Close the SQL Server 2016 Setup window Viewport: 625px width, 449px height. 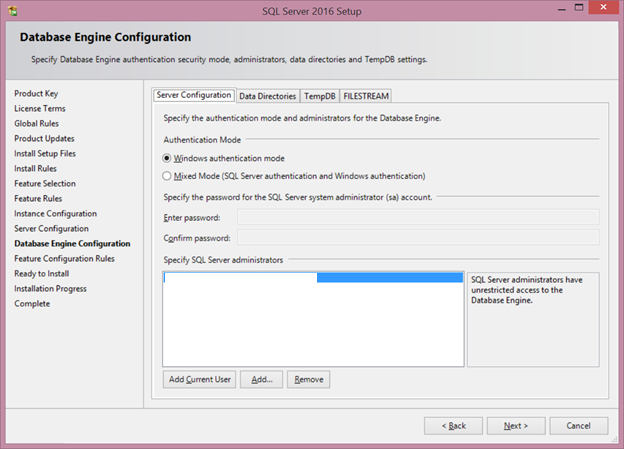click(603, 8)
